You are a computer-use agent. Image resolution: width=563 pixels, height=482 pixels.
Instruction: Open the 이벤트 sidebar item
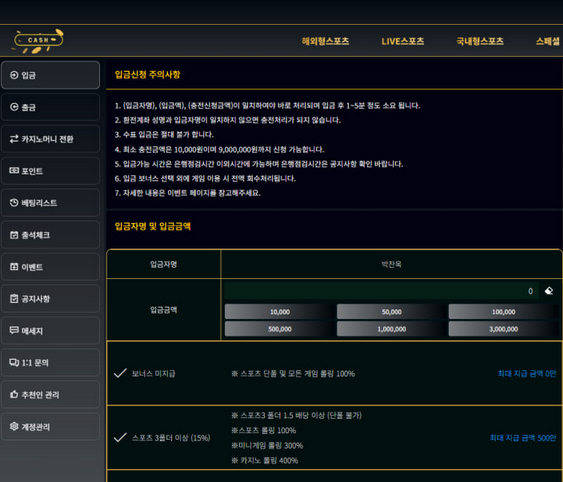coord(50,267)
